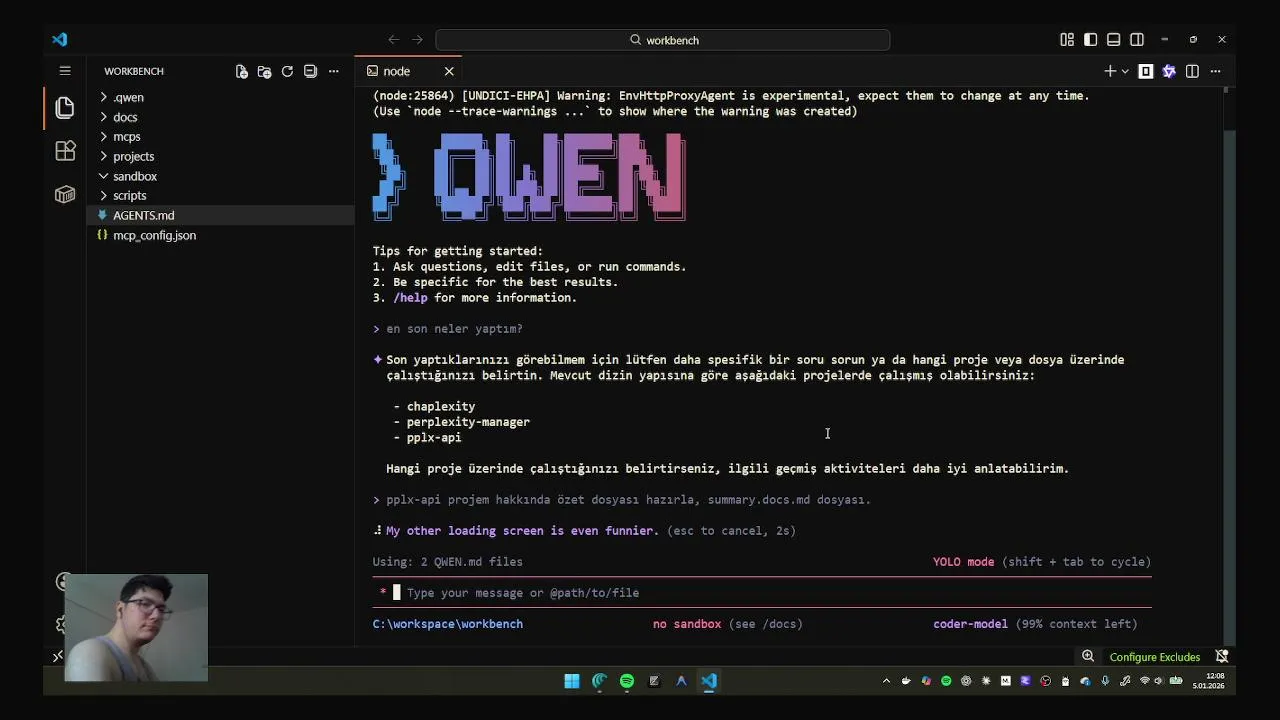The height and width of the screenshot is (720, 1280).
Task: Expand the projects folder
Action: [x=133, y=156]
